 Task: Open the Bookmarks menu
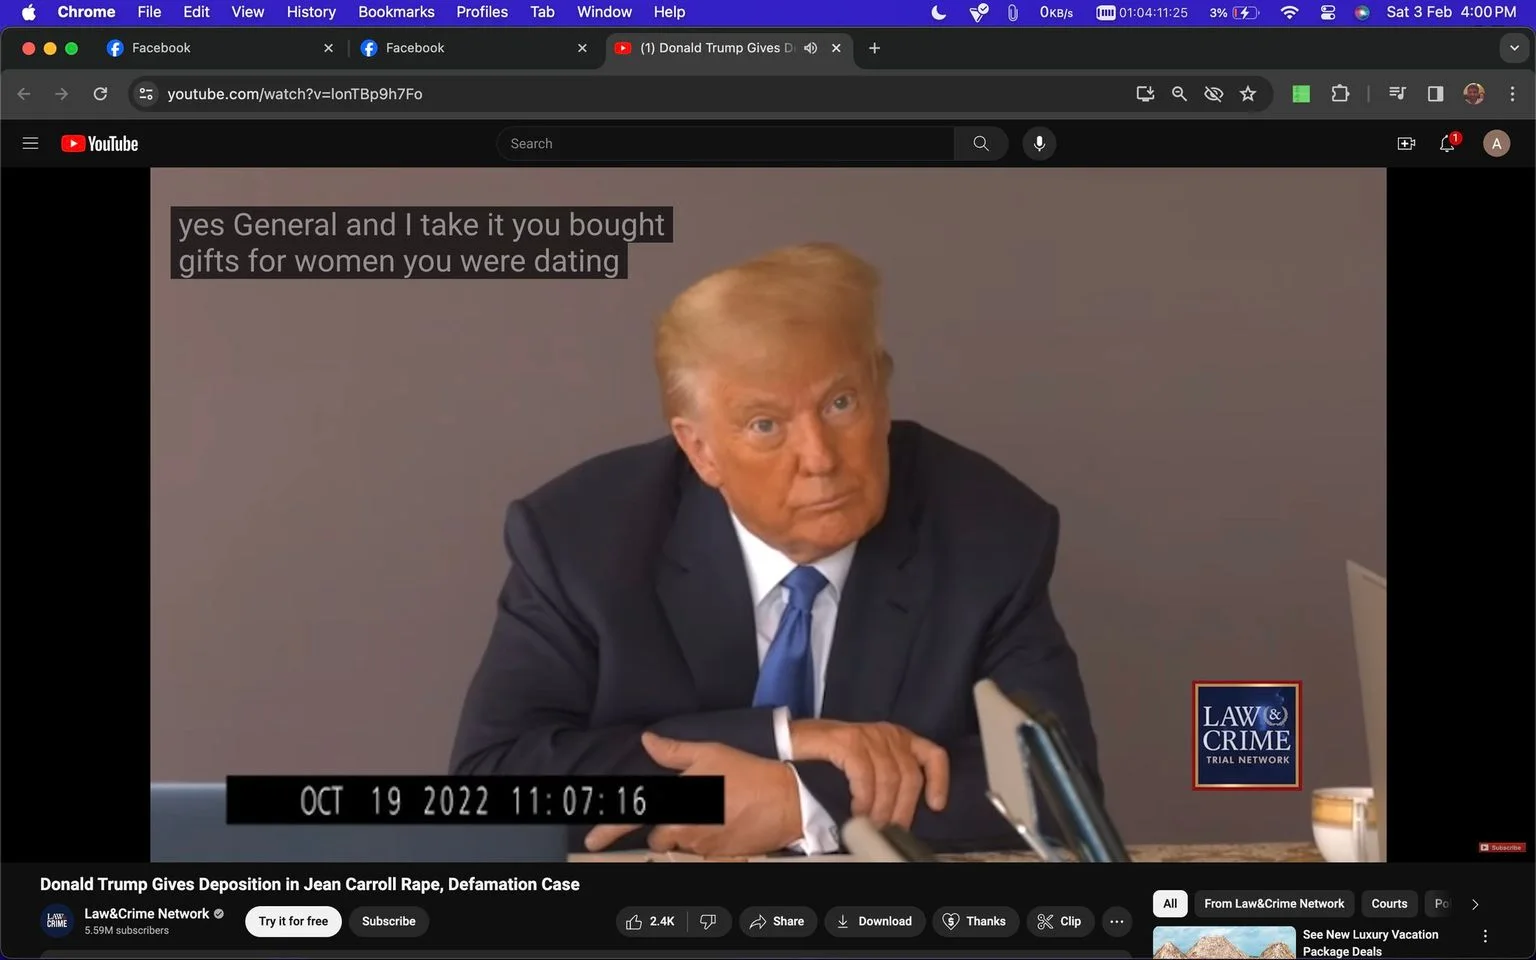click(396, 12)
